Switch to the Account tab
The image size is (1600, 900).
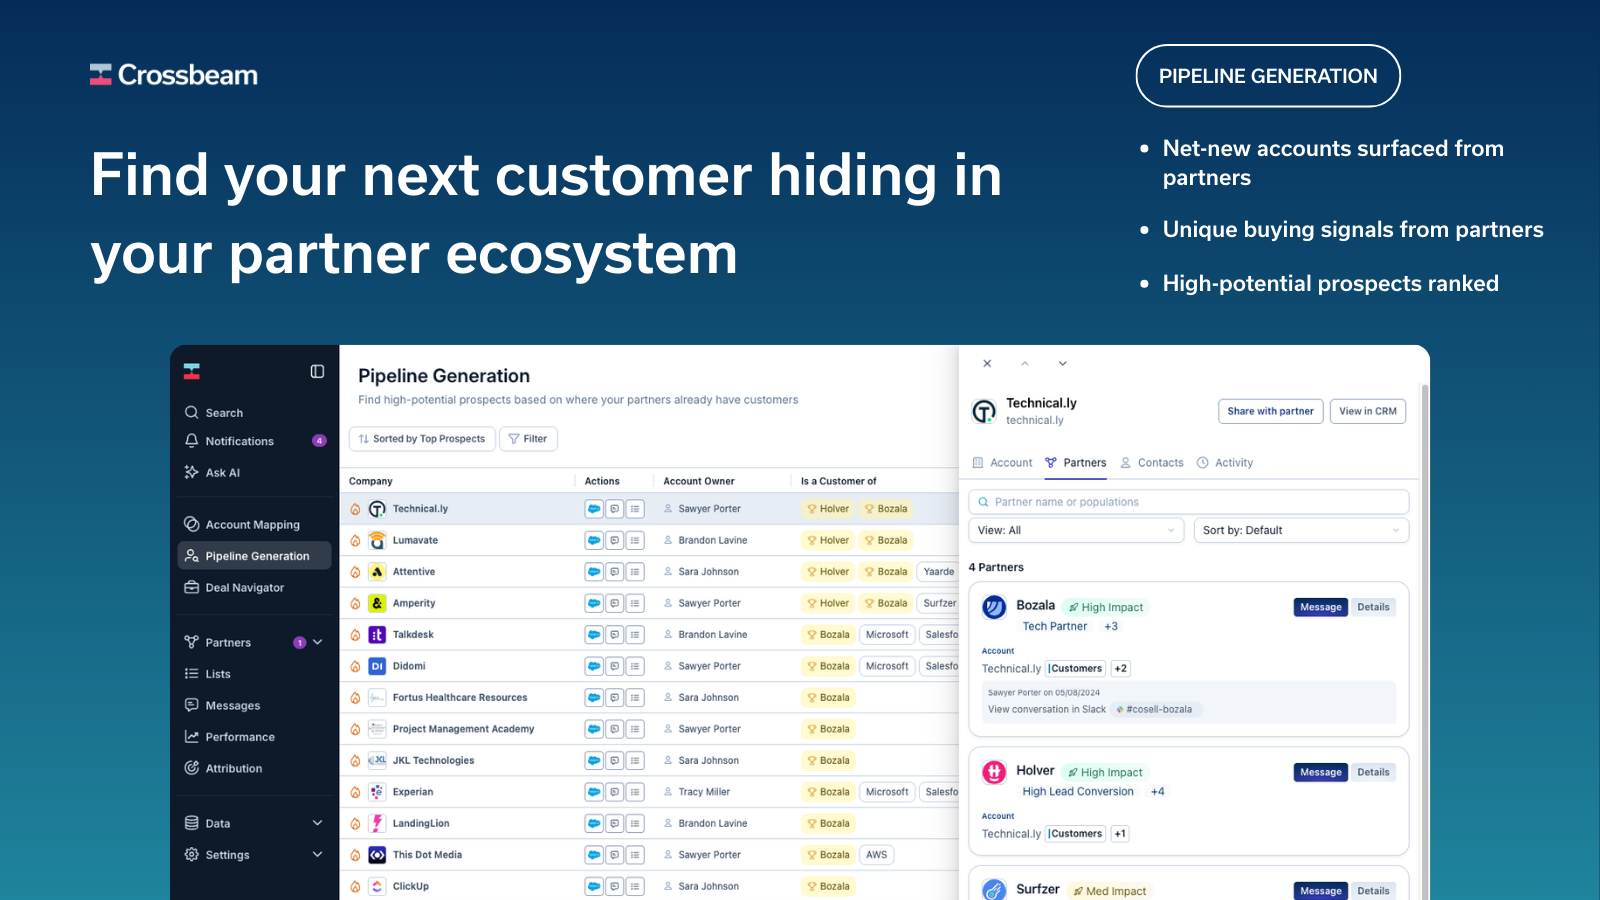pyautogui.click(x=1003, y=463)
